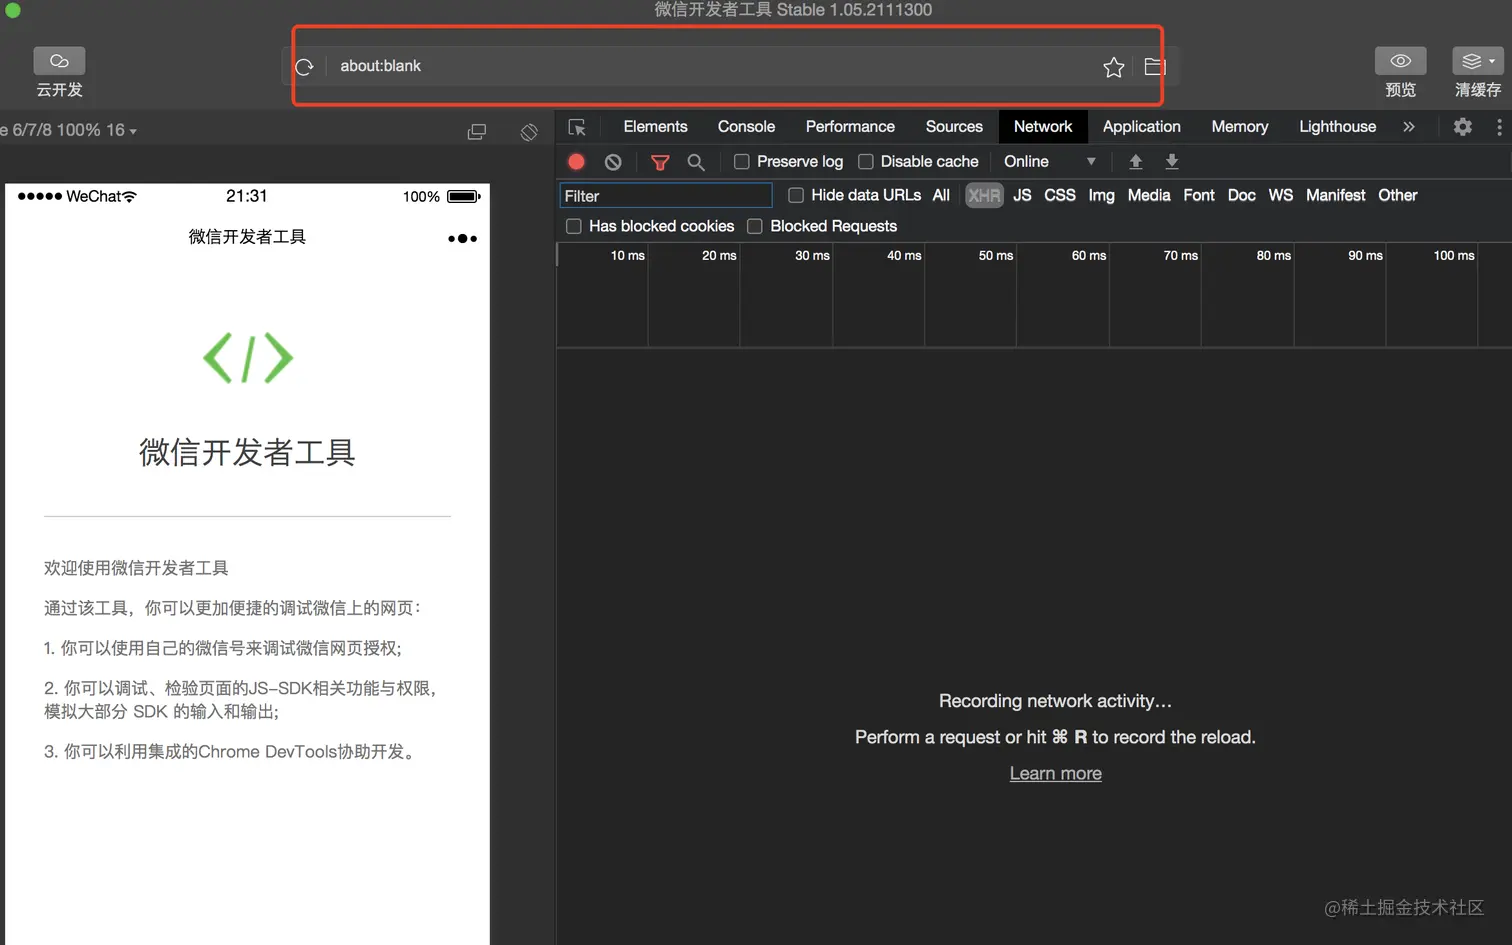Switch to the Elements tab
Image resolution: width=1512 pixels, height=945 pixels.
coord(655,127)
